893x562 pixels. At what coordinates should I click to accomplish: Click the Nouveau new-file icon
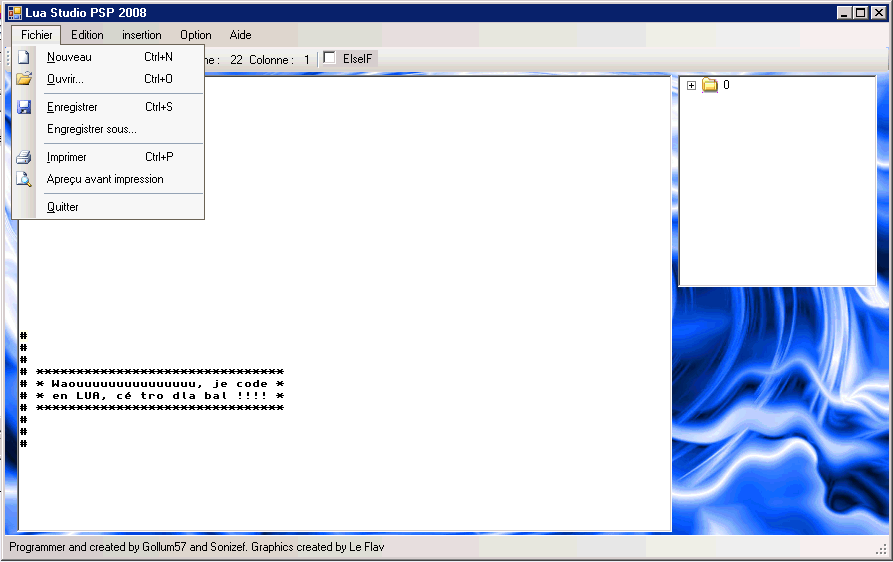23,57
